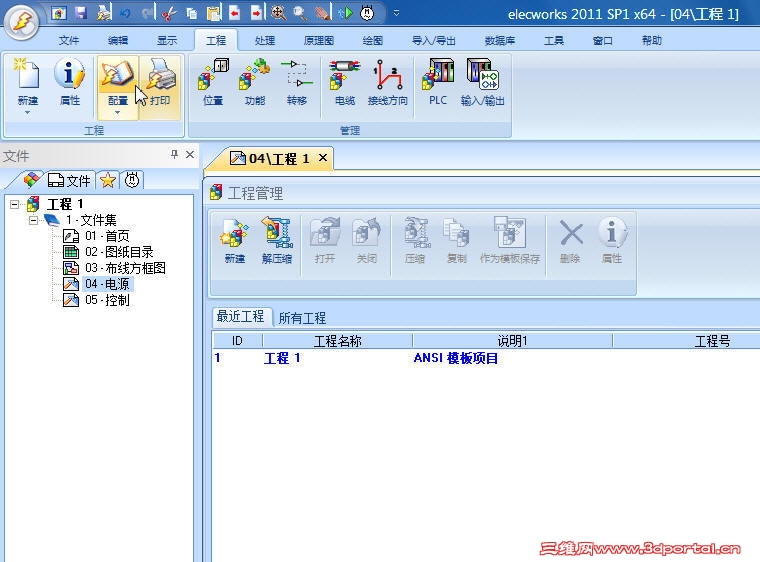Image resolution: width=760 pixels, height=562 pixels.
Task: Open the 导入/导出 ribbon tab
Action: tap(433, 41)
